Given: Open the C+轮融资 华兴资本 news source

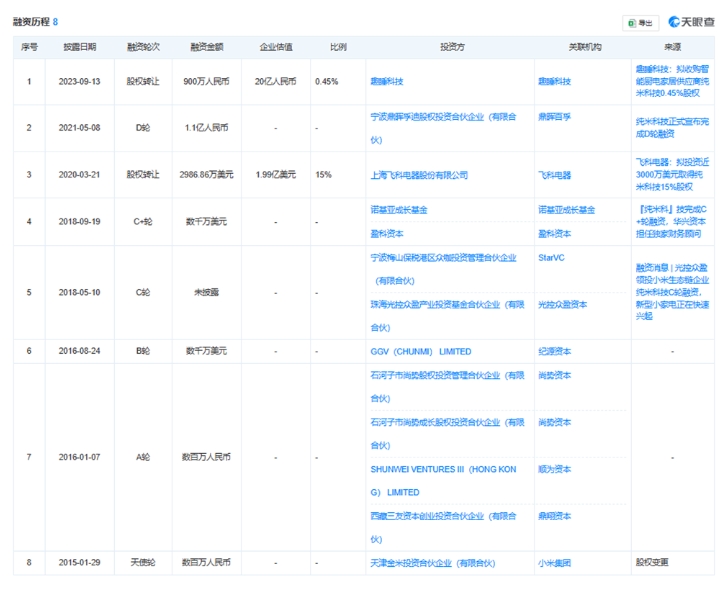Looking at the screenshot, I should point(672,221).
